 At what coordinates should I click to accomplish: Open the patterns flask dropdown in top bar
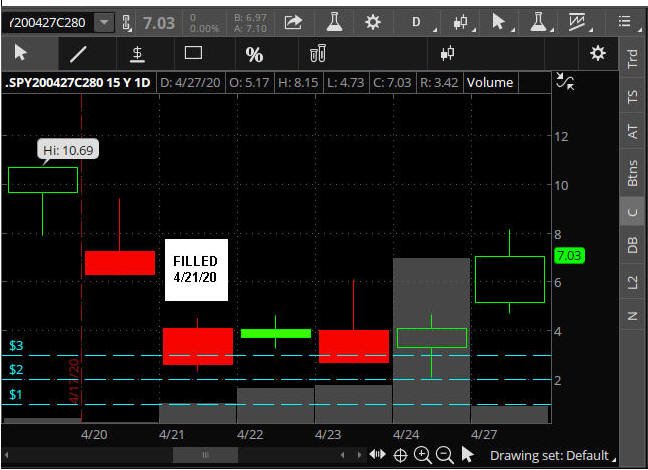(538, 22)
